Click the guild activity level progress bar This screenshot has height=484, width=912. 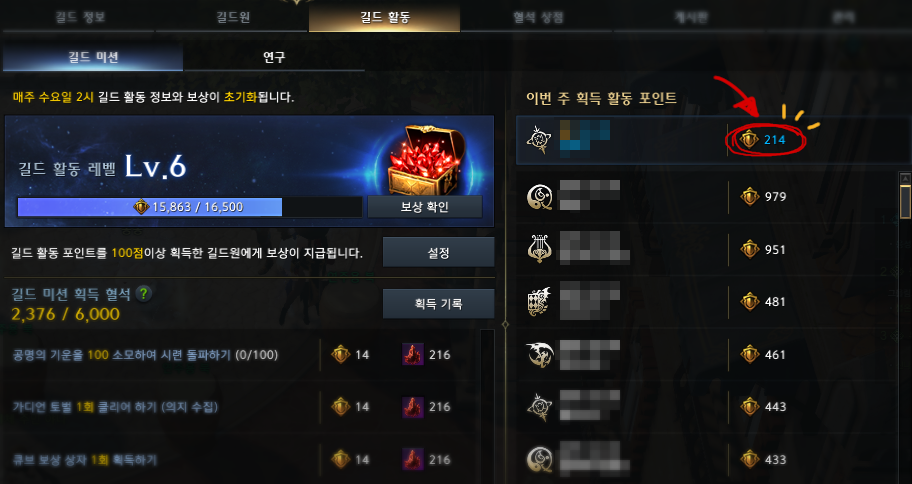click(190, 207)
